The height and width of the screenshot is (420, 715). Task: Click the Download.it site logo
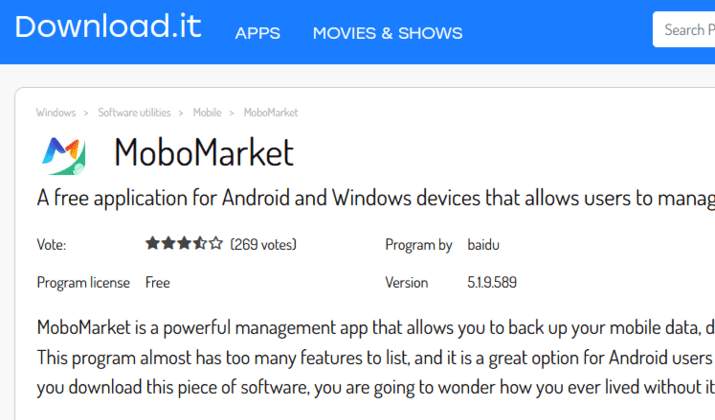[x=108, y=26]
